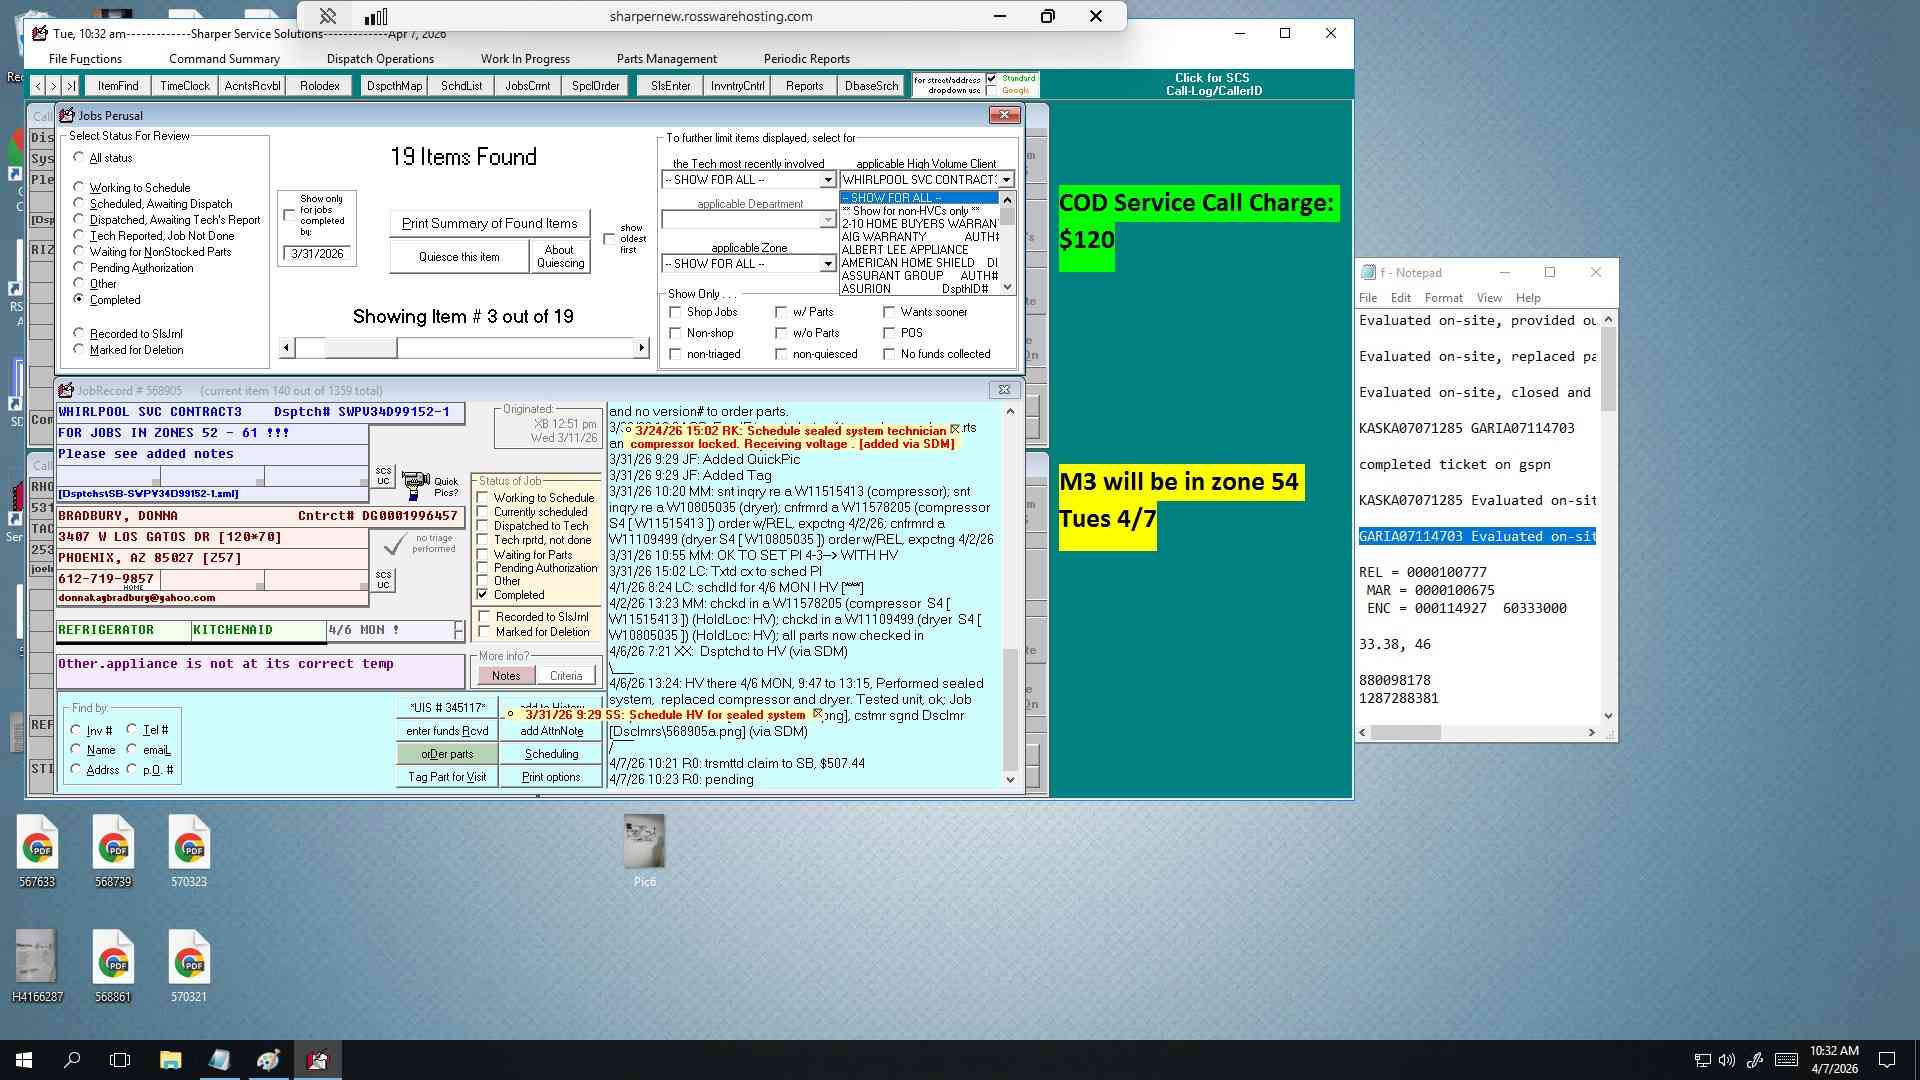
Task: Expand the Tech most recently involved dropdown
Action: 827,180
